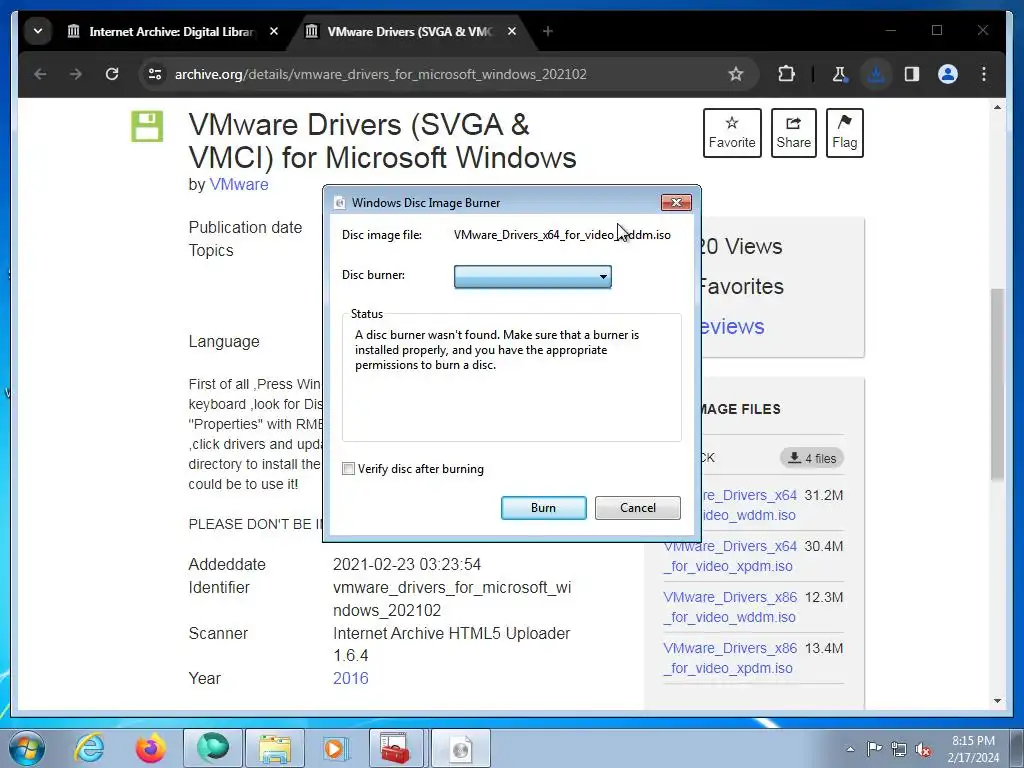The height and width of the screenshot is (768, 1024).
Task: Click the Disc Image Burner title icon
Action: (x=340, y=203)
